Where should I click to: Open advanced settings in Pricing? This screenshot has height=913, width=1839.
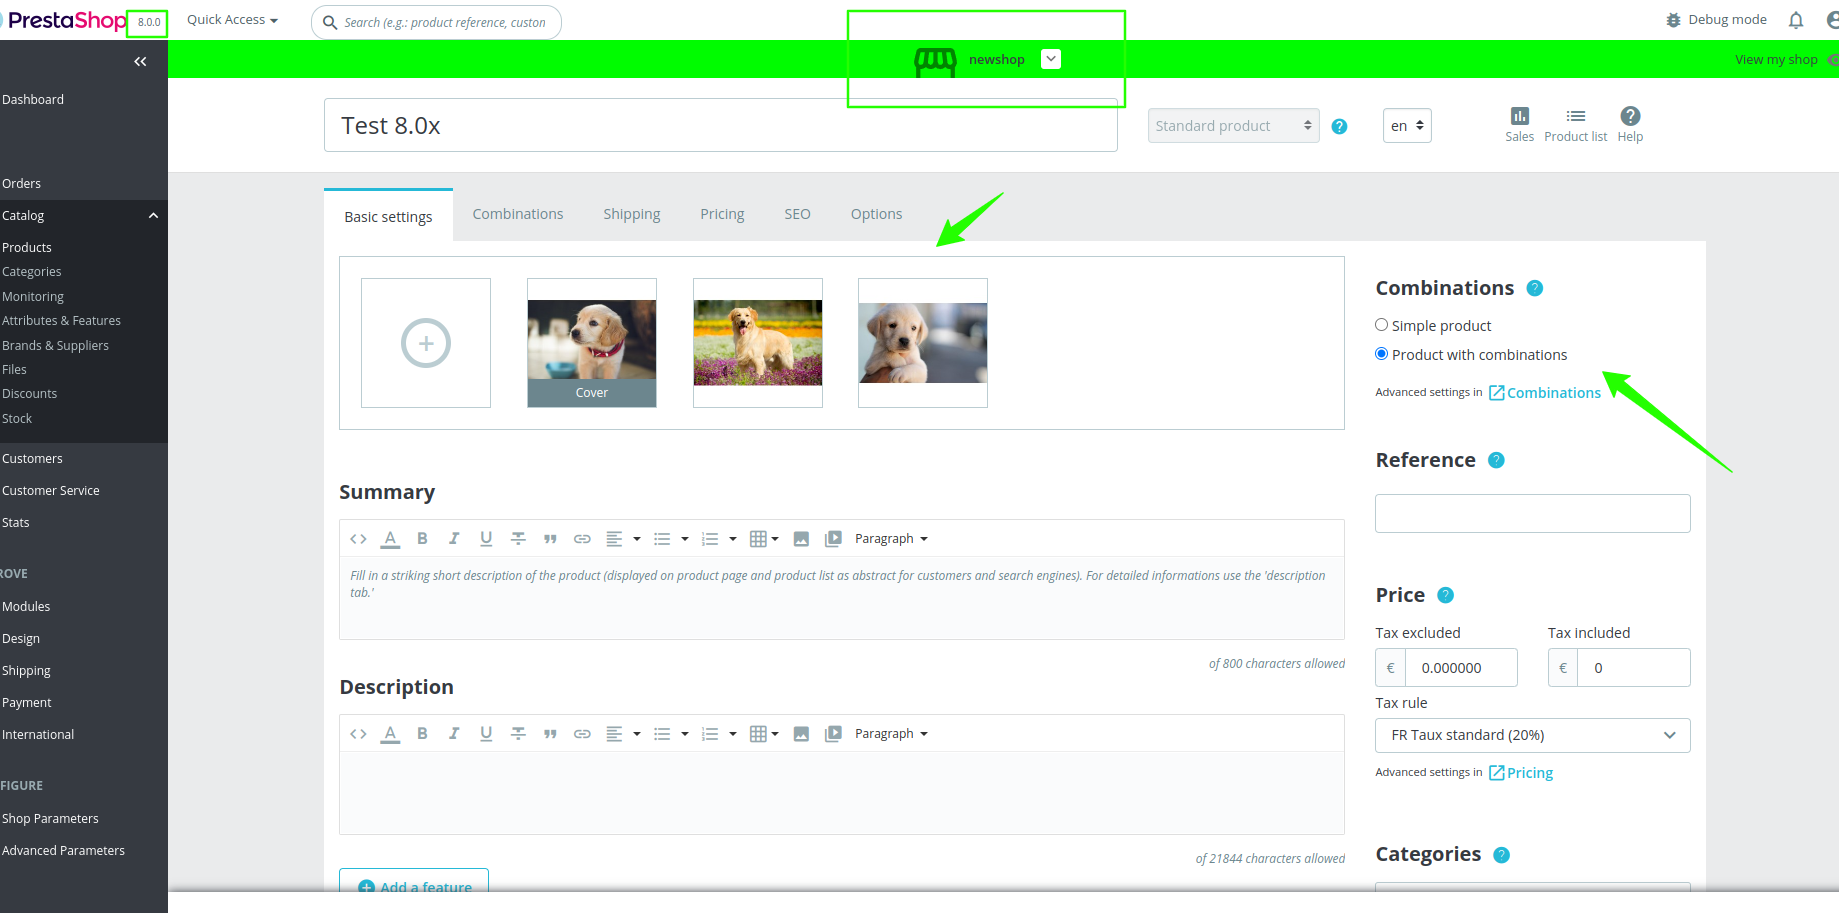(1521, 772)
